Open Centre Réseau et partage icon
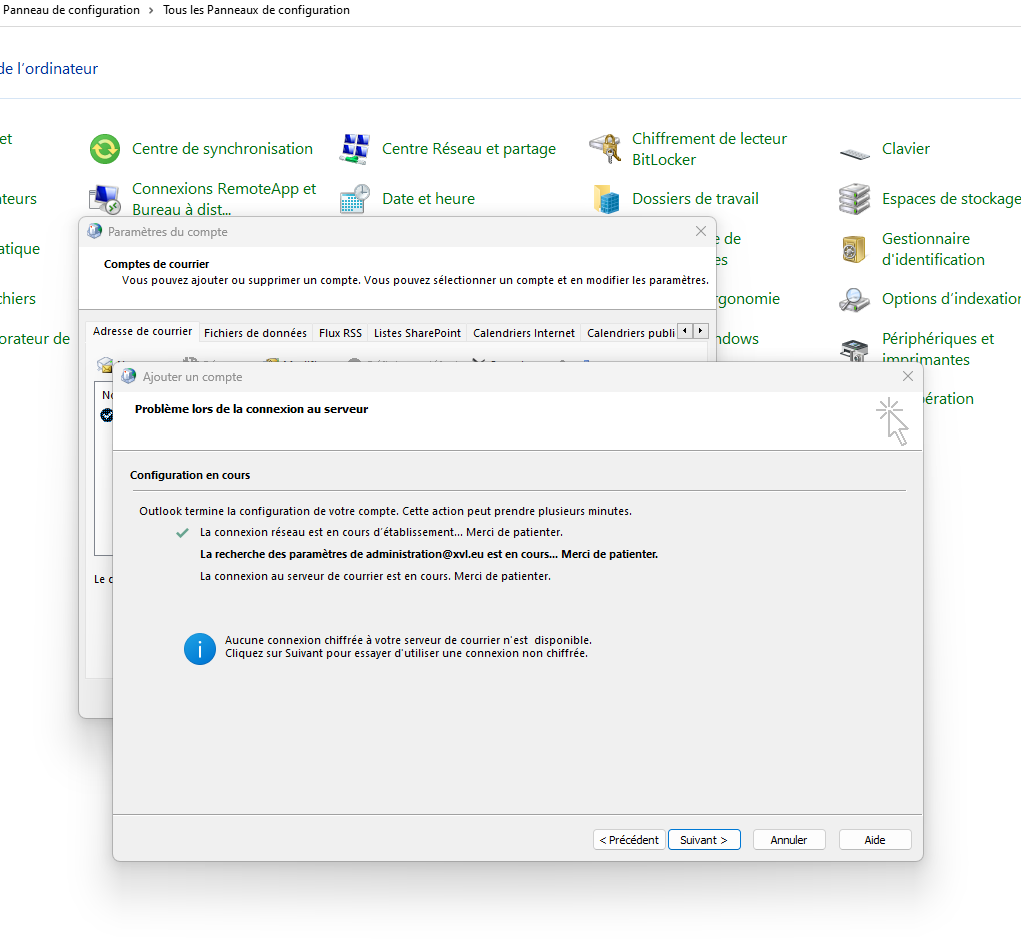The height and width of the screenshot is (943, 1021). pos(355,149)
